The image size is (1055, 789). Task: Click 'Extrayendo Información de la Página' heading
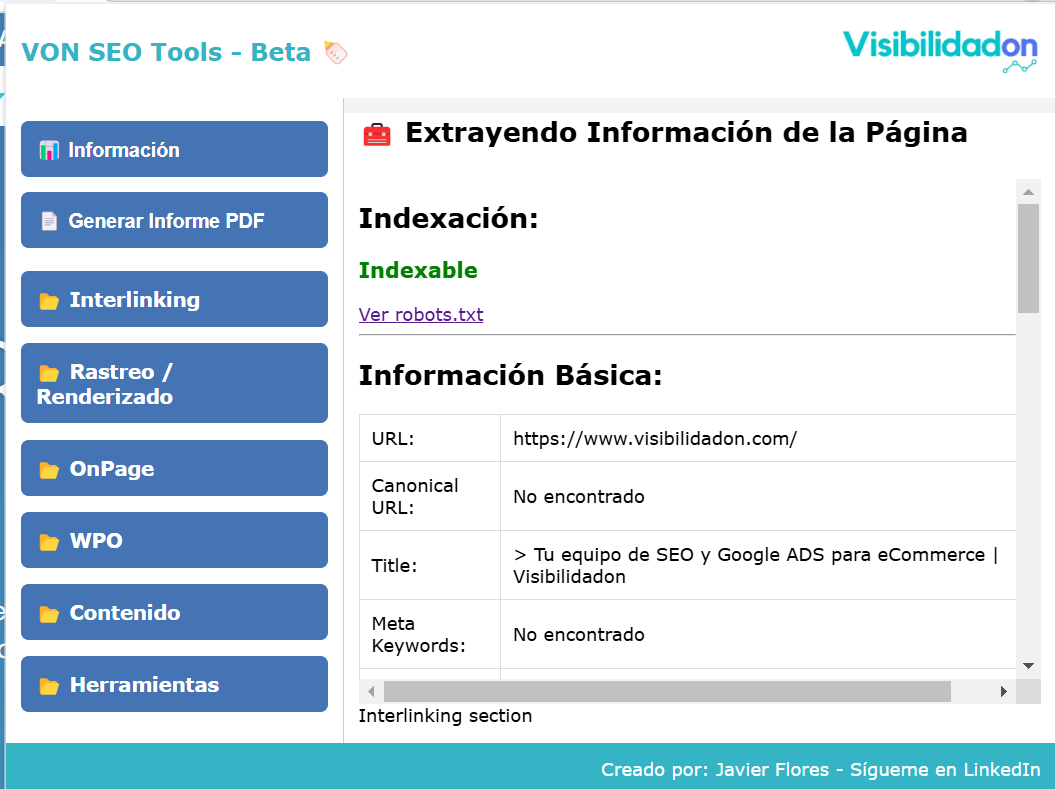point(686,133)
